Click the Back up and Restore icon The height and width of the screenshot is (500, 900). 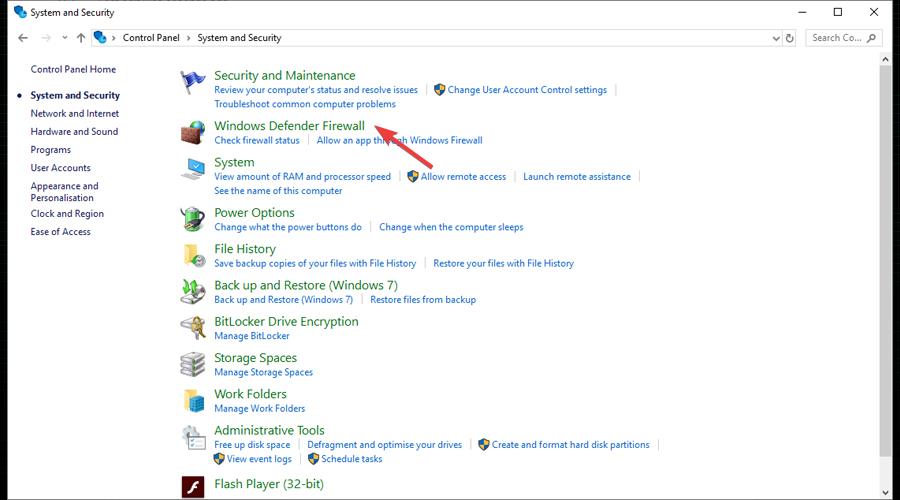tap(192, 292)
